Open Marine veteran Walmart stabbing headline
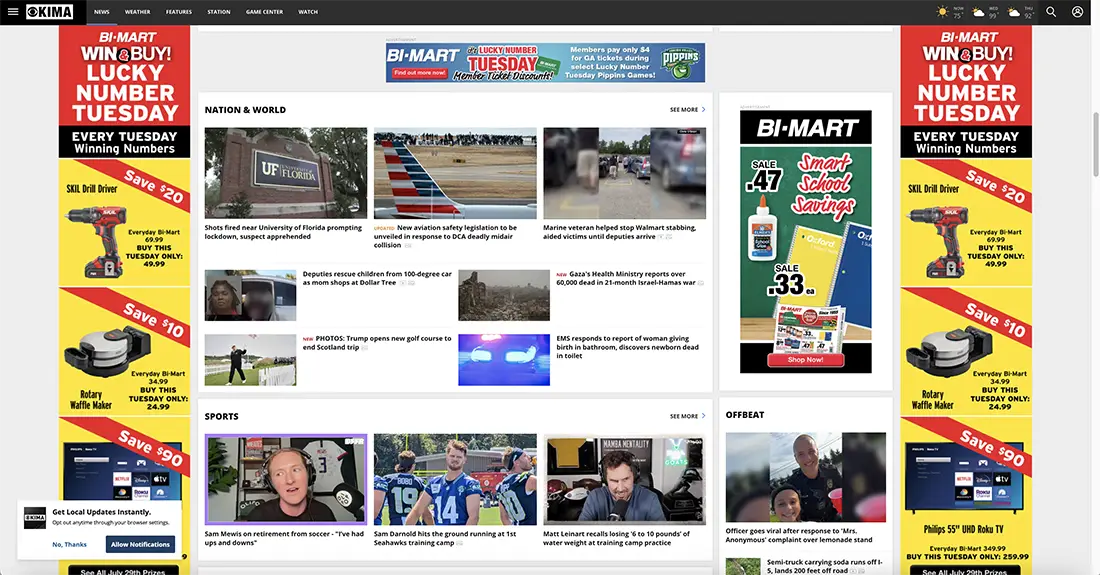The height and width of the screenshot is (575, 1100). [619, 232]
